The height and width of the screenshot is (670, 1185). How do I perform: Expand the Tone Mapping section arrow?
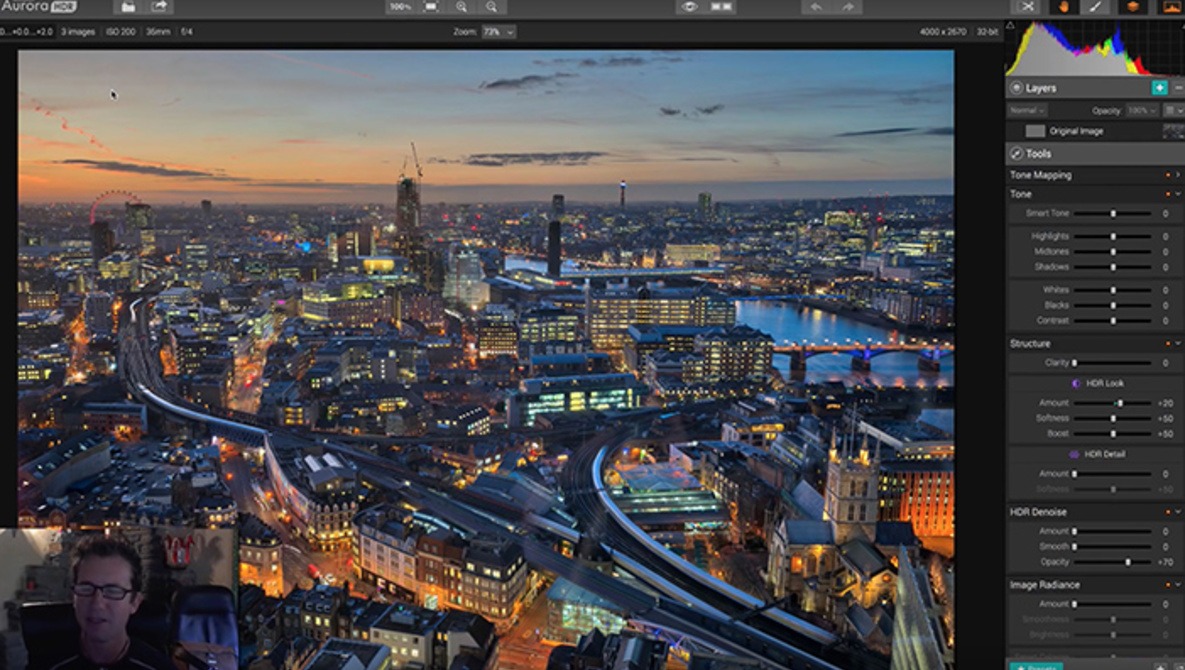pos(1177,175)
